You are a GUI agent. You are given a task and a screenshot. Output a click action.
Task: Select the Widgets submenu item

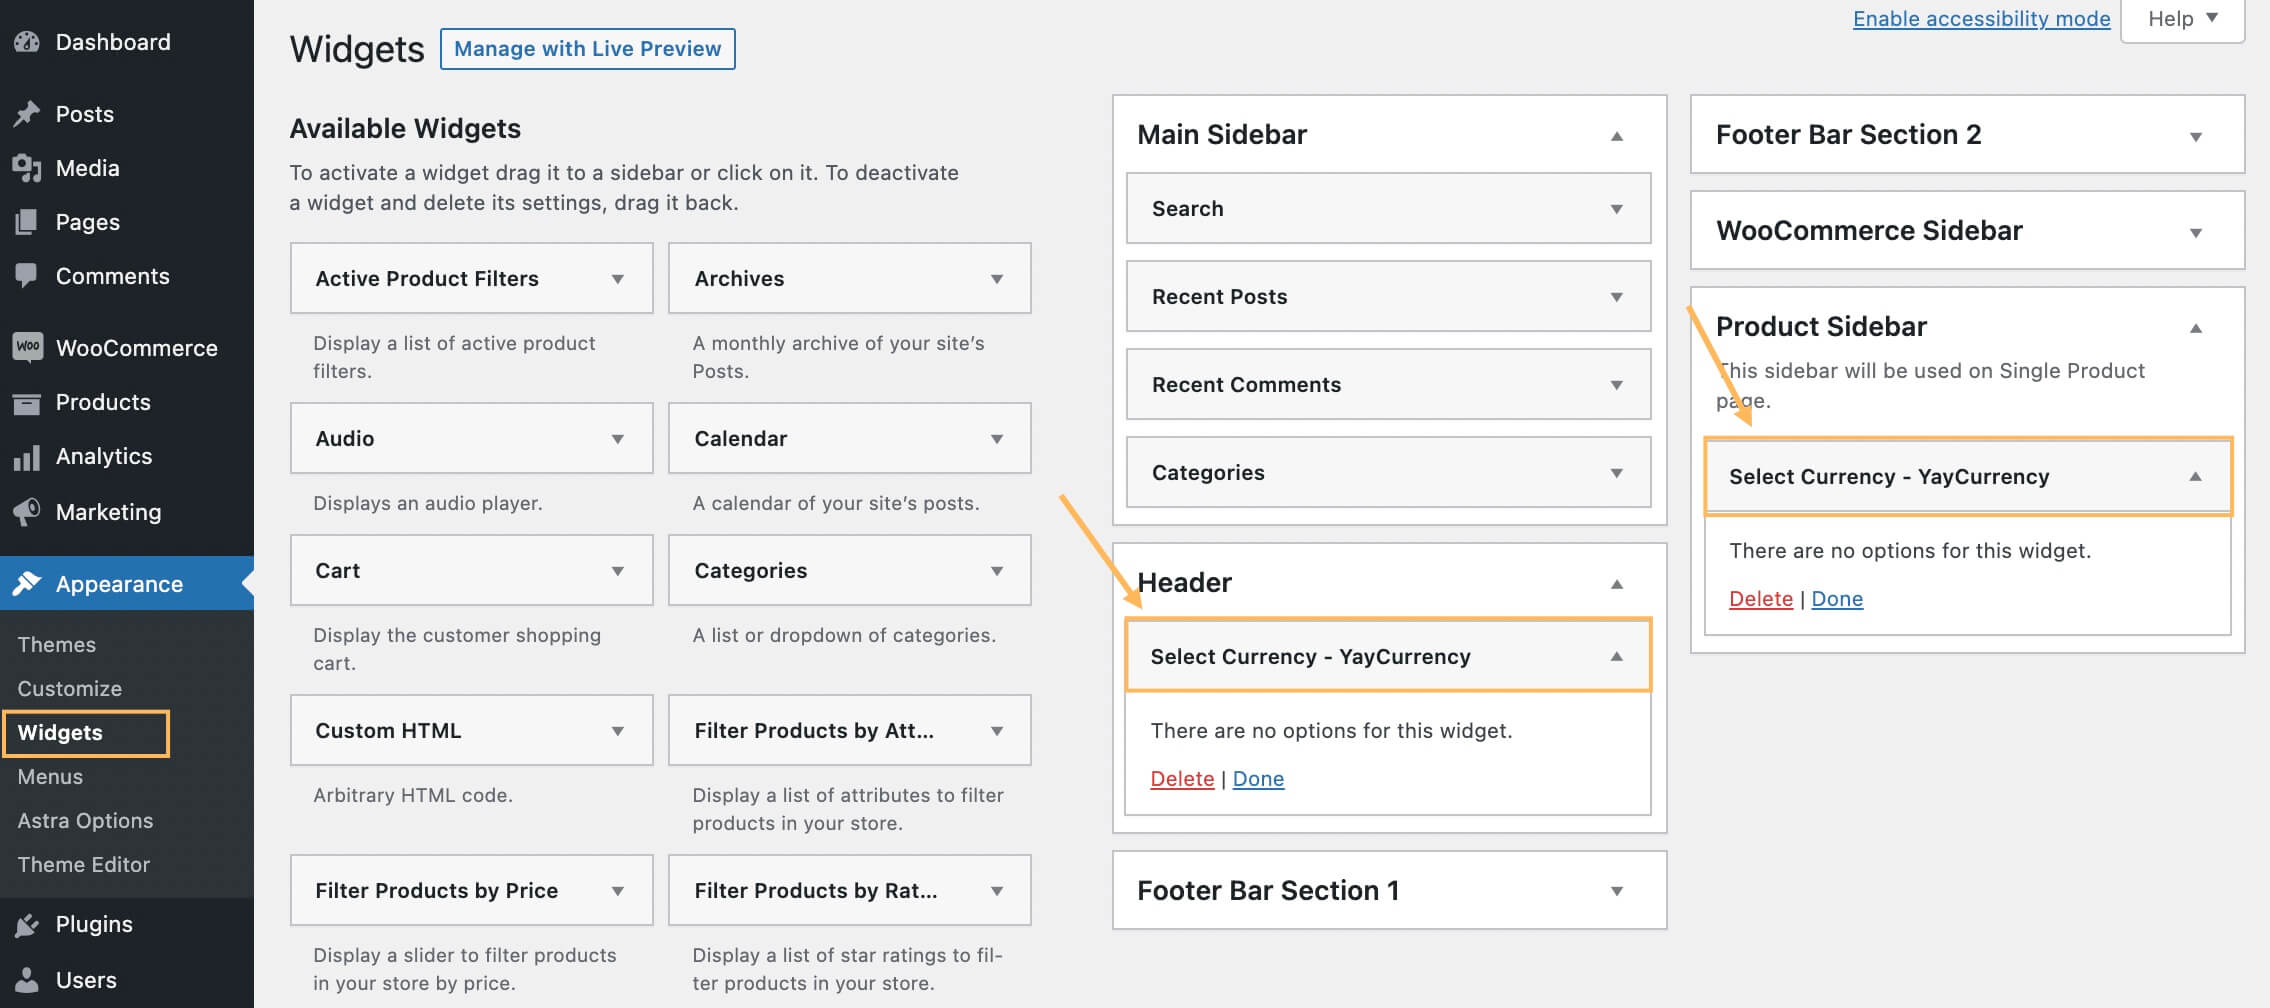tap(60, 733)
